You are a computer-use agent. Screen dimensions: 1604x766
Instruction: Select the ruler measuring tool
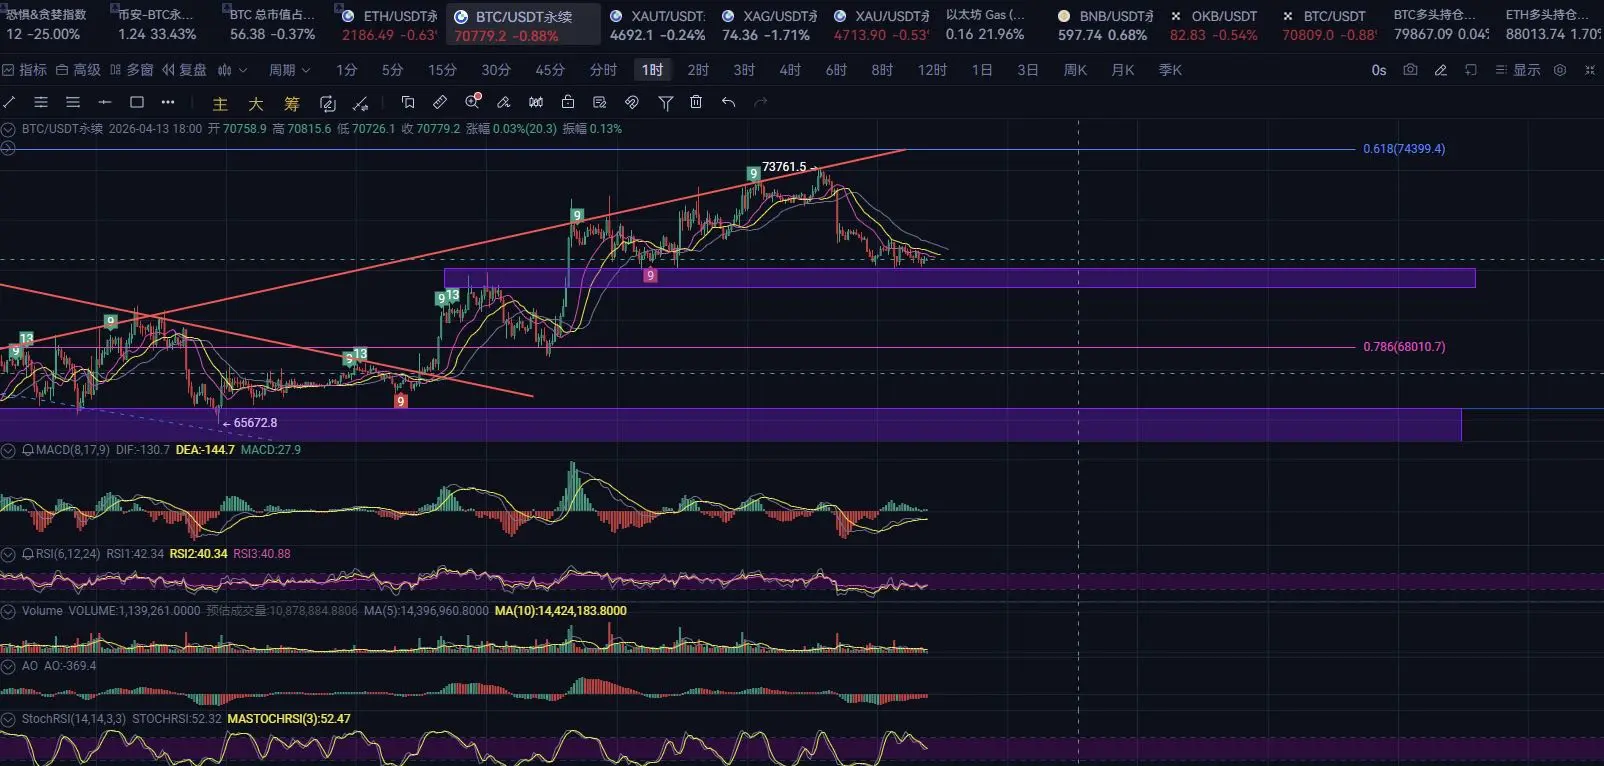440,102
